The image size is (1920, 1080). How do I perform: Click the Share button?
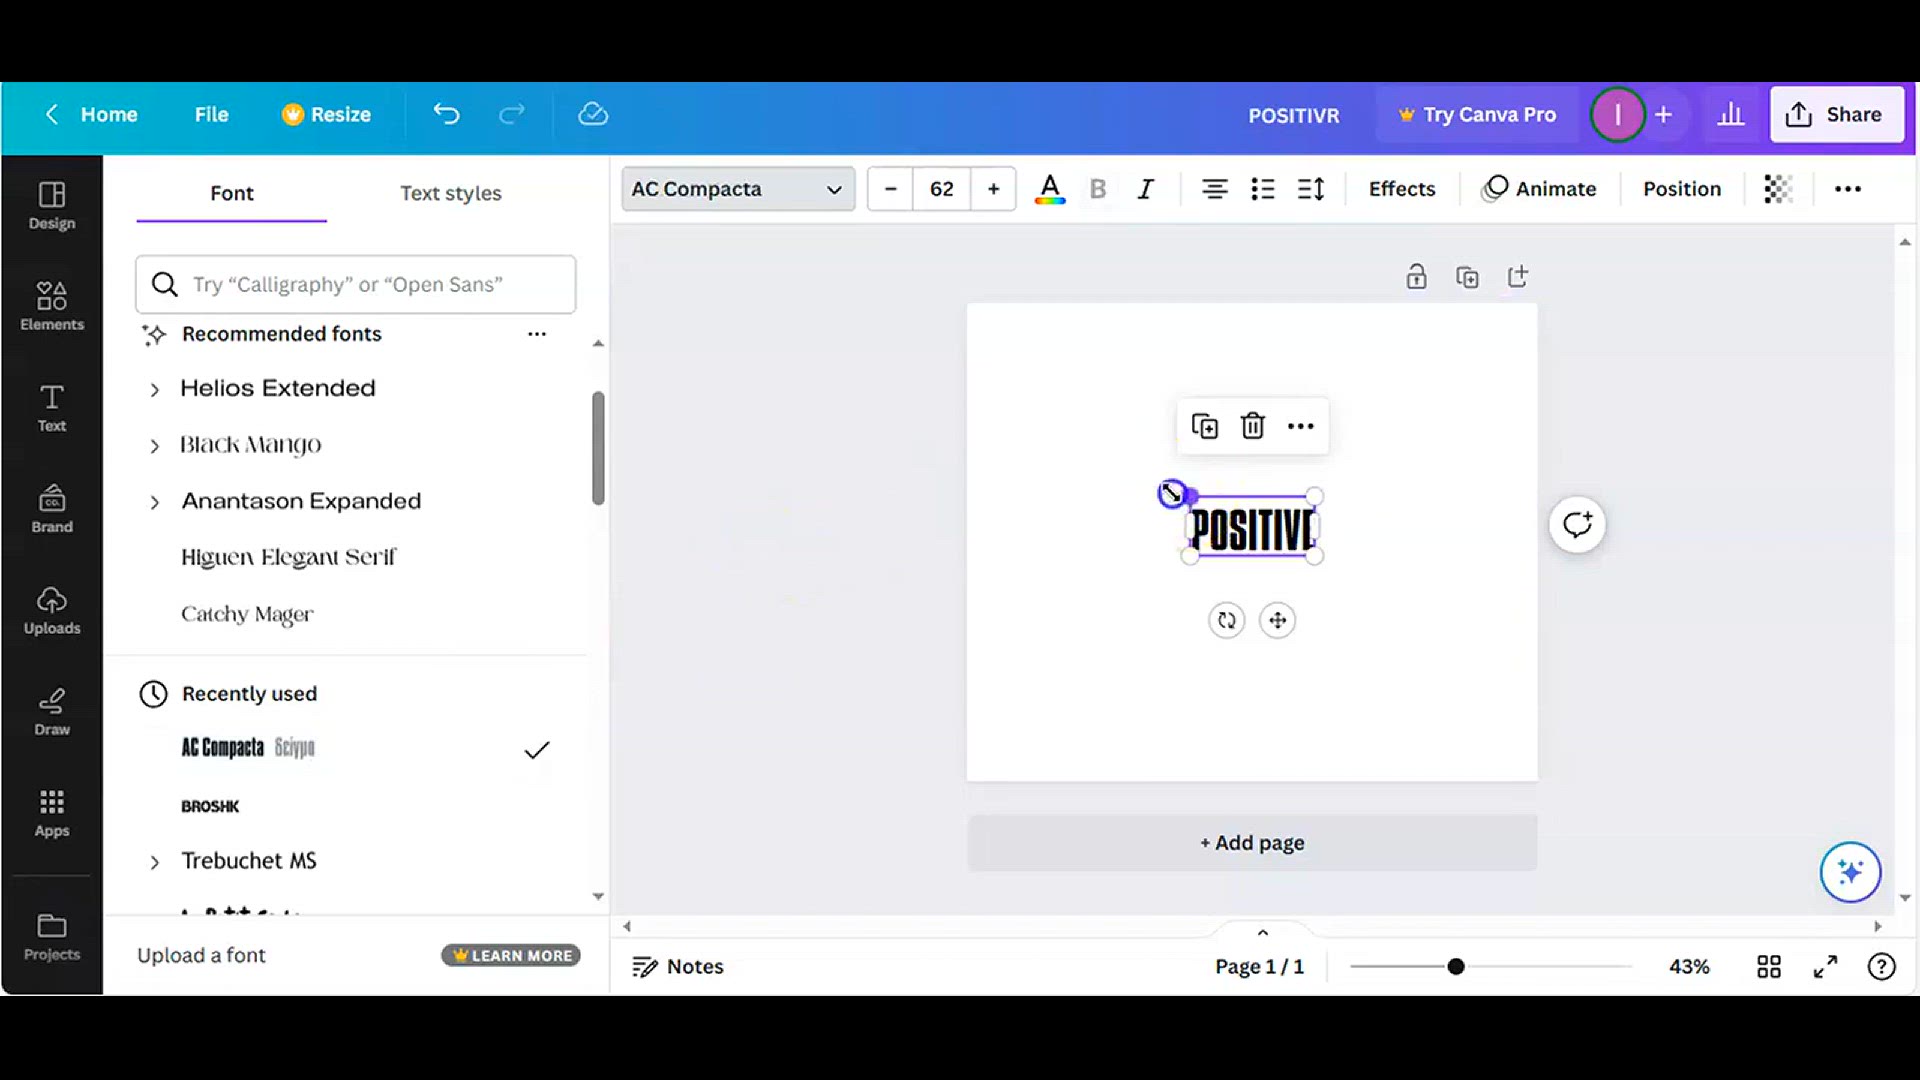pyautogui.click(x=1836, y=114)
